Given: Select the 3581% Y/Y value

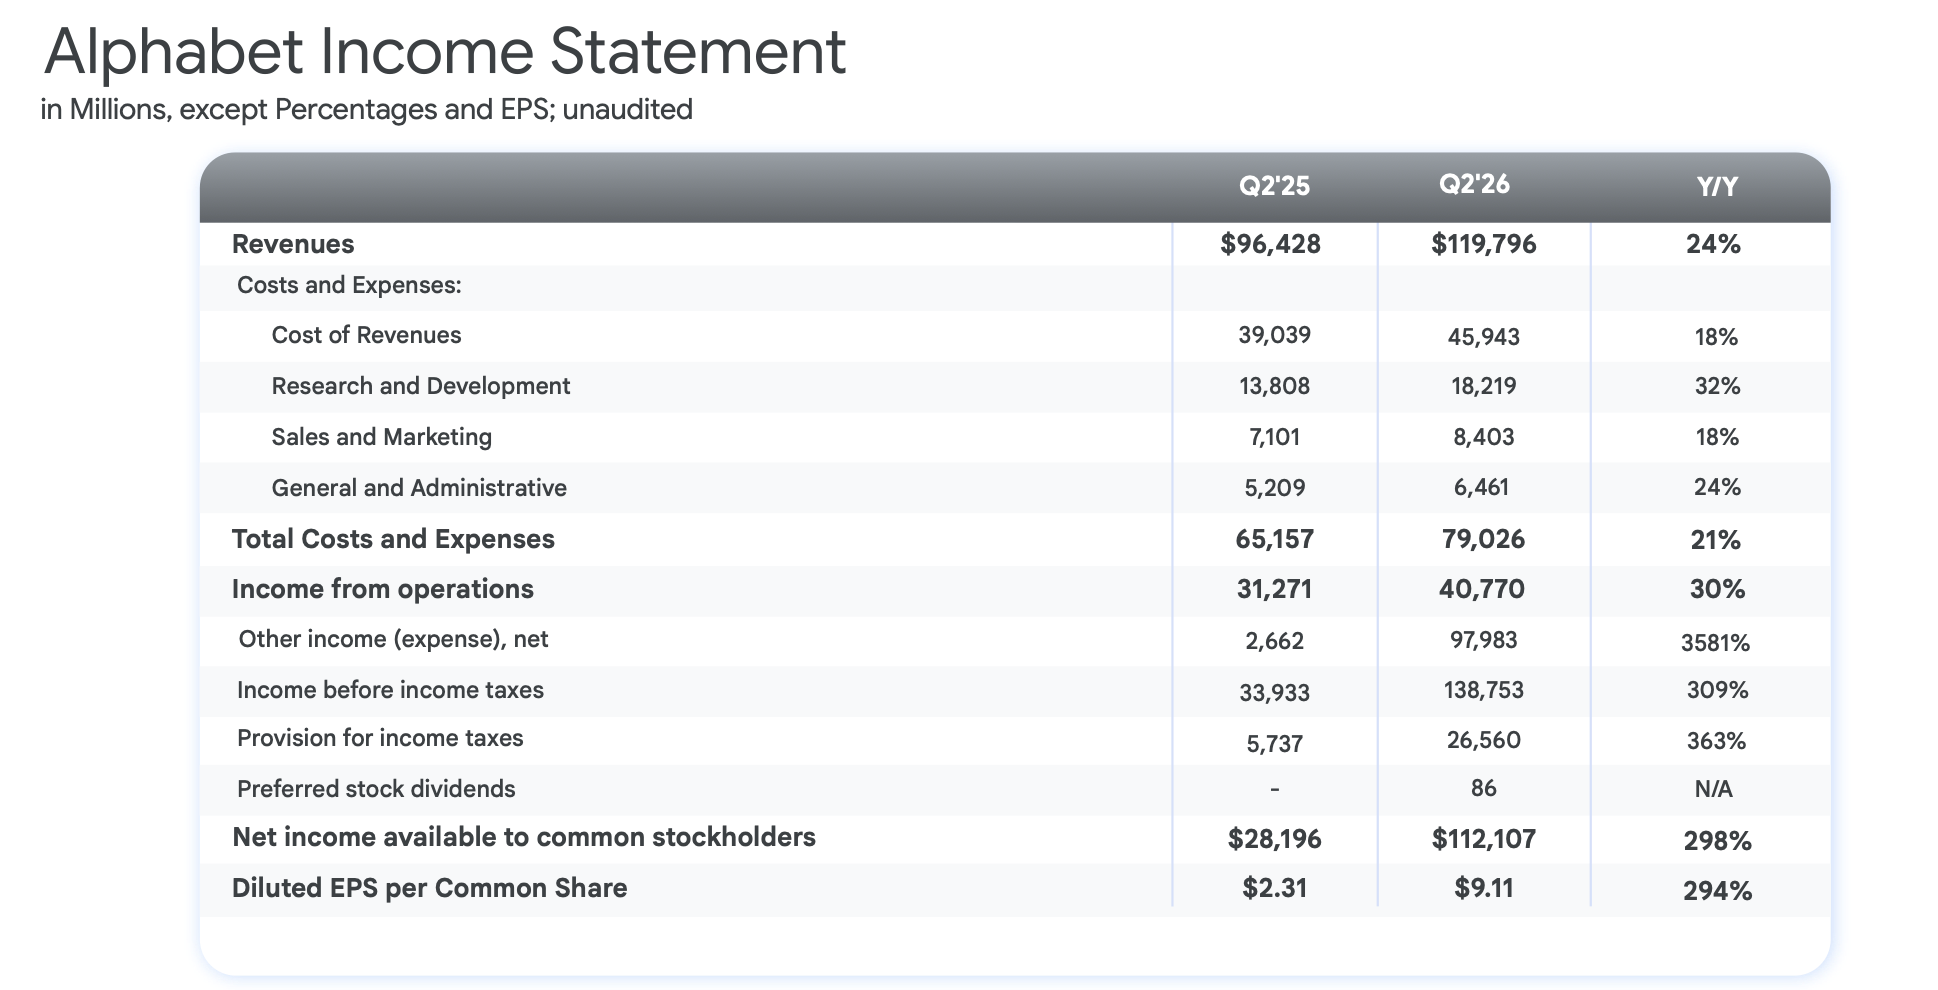Looking at the screenshot, I should coord(1715,643).
